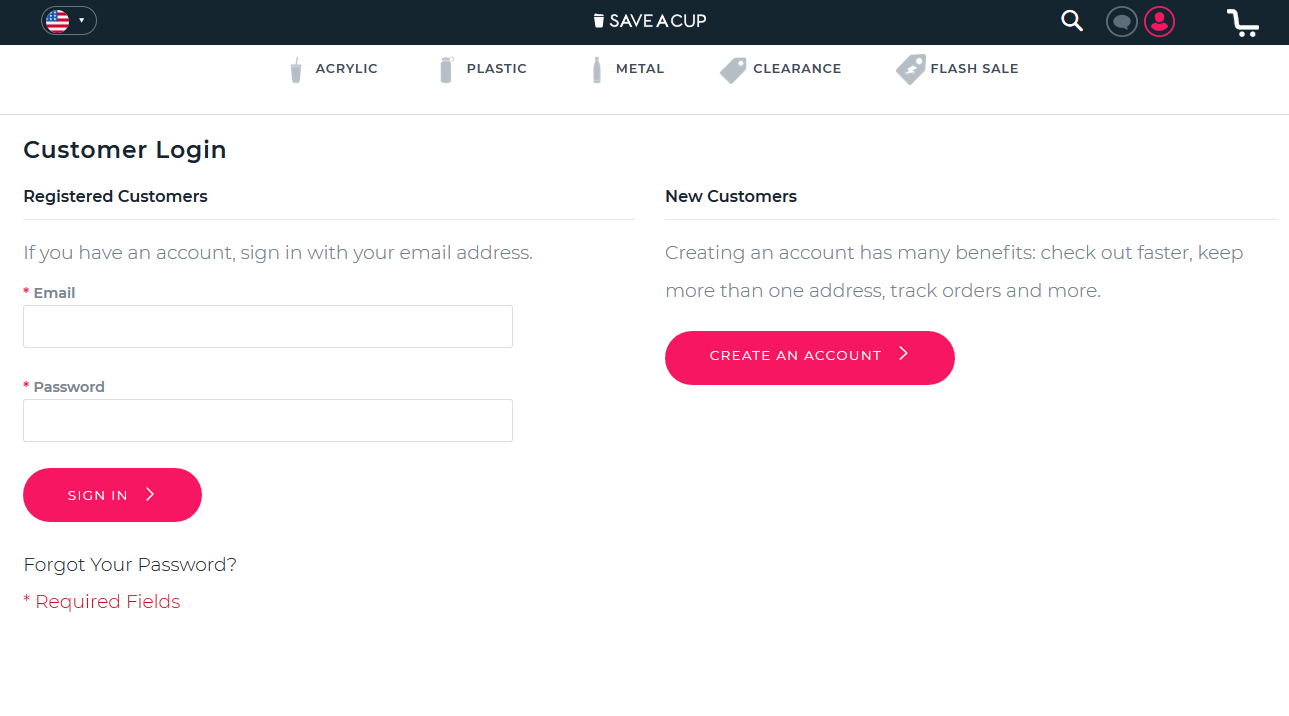Click the Customer Login heading
Viewport: 1289px width, 716px height.
(x=125, y=150)
